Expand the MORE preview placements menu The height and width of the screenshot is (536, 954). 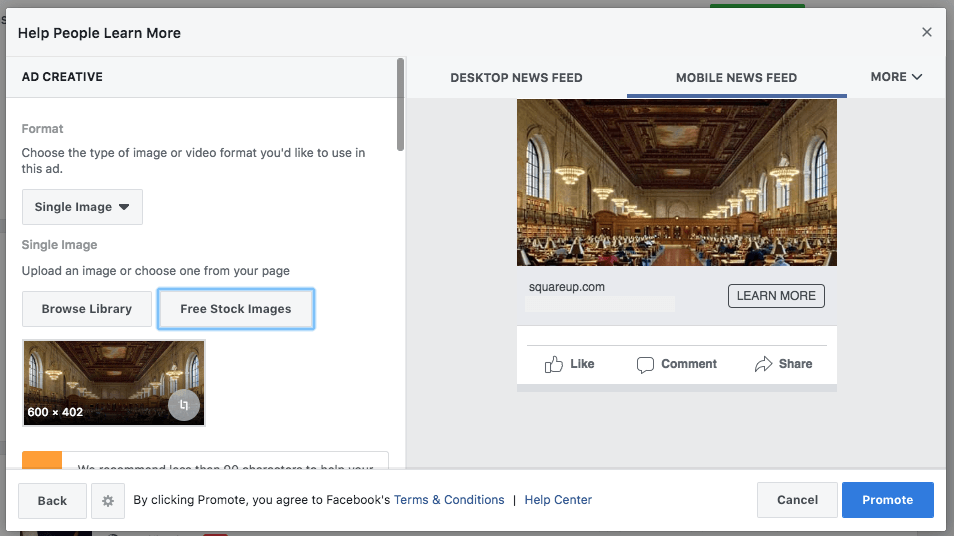[x=896, y=77]
